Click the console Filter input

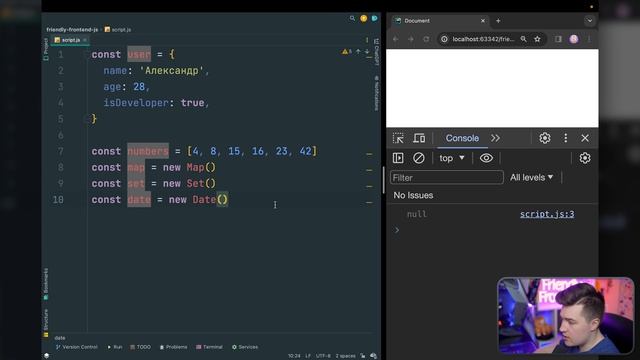(447, 178)
